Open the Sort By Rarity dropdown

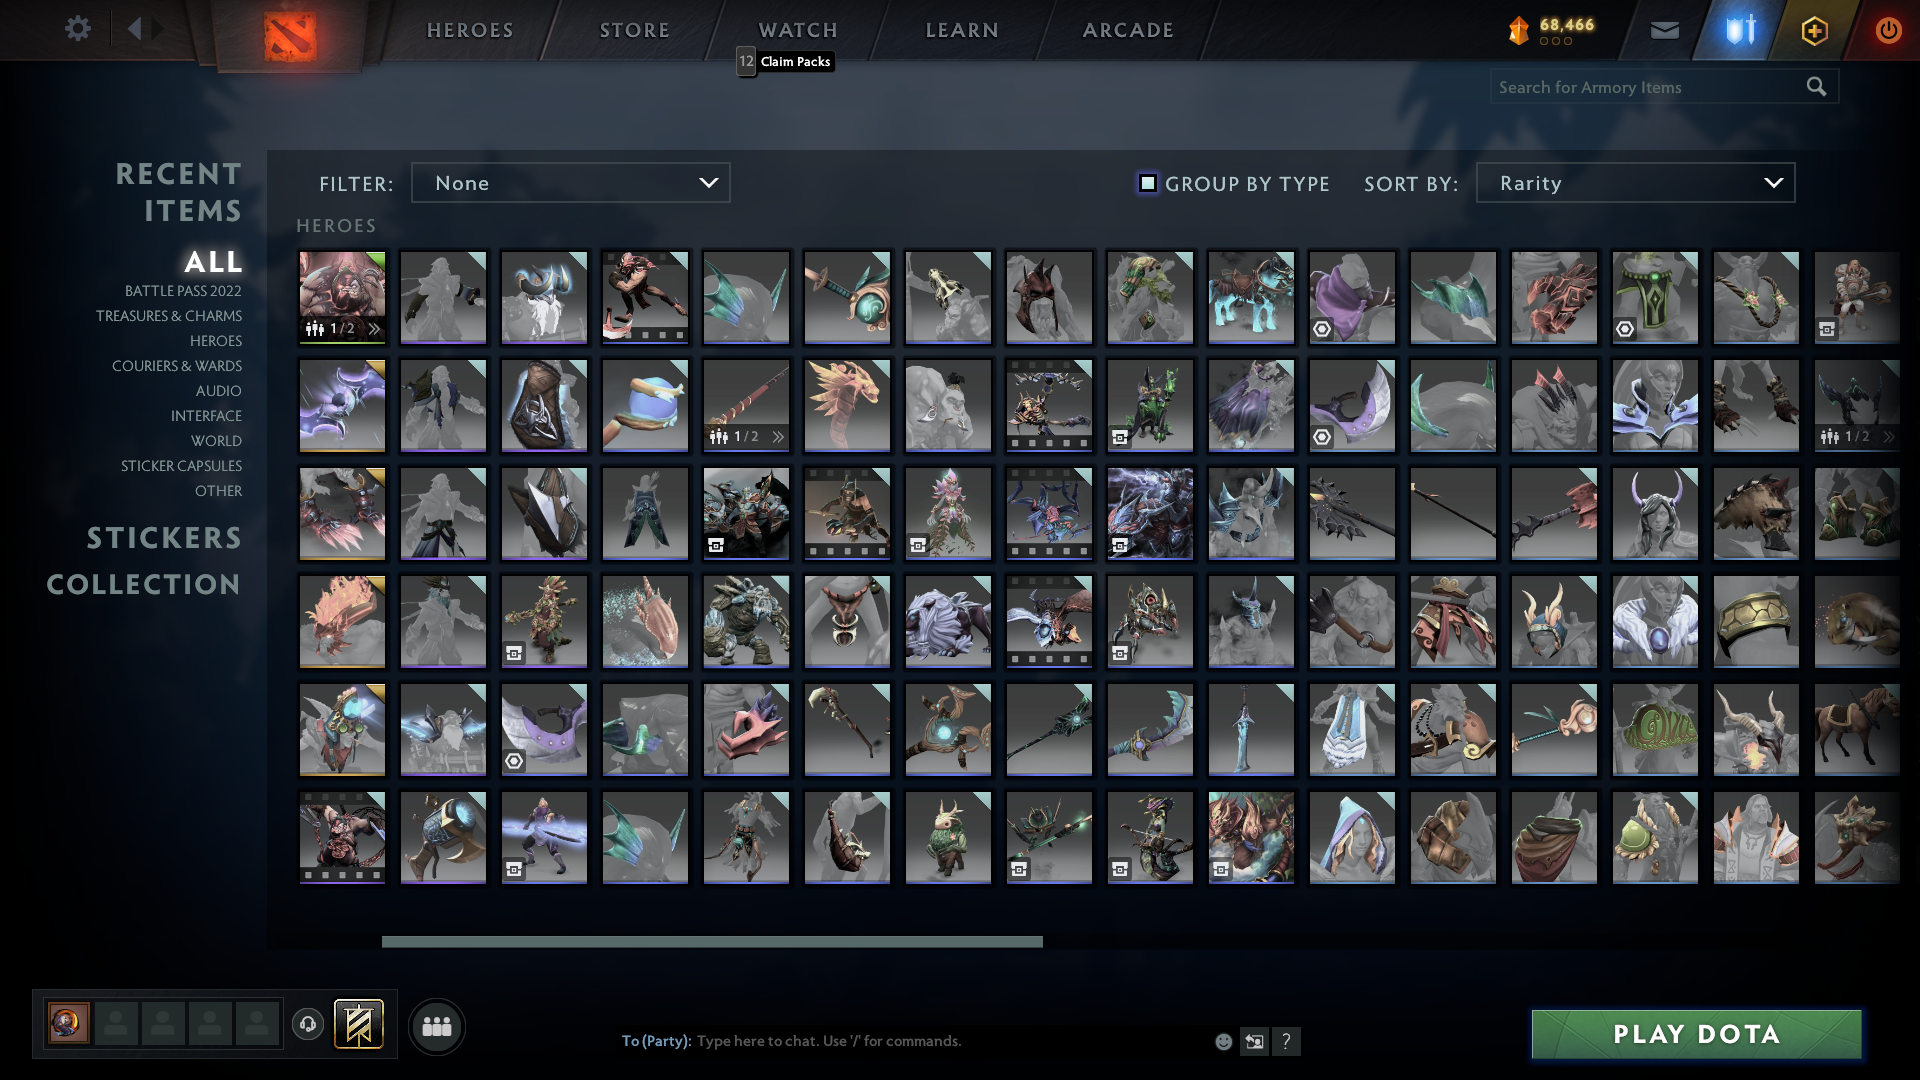[1634, 182]
